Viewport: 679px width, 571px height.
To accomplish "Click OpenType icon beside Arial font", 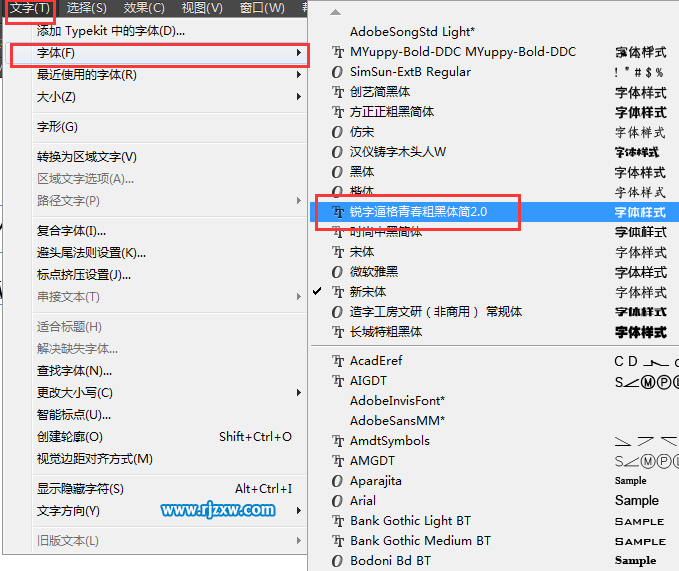I will (x=337, y=501).
